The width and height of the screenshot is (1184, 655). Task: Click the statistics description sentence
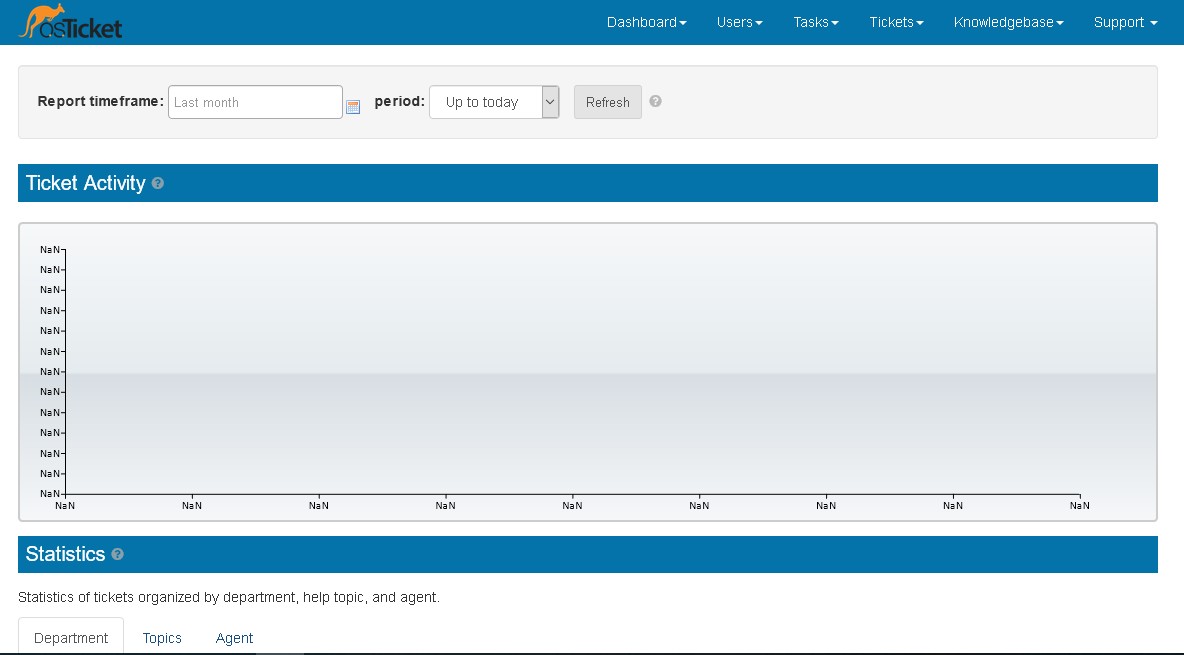click(x=229, y=597)
